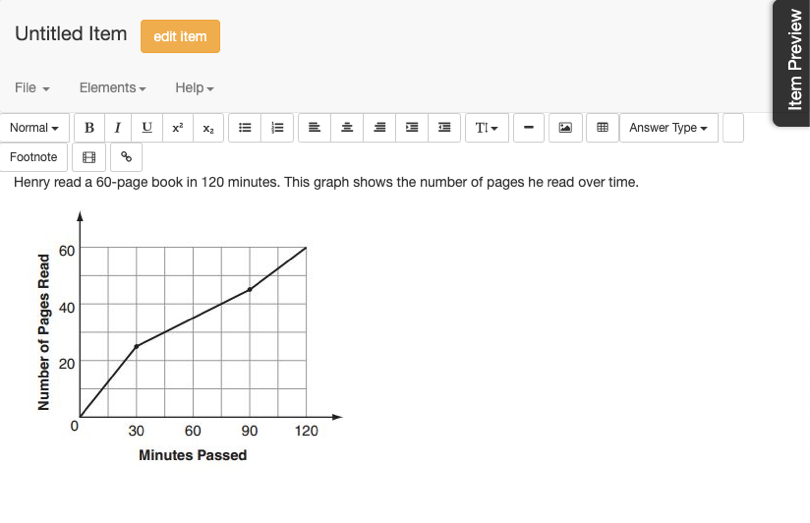
Task: Insert a bulleted list
Action: [245, 128]
